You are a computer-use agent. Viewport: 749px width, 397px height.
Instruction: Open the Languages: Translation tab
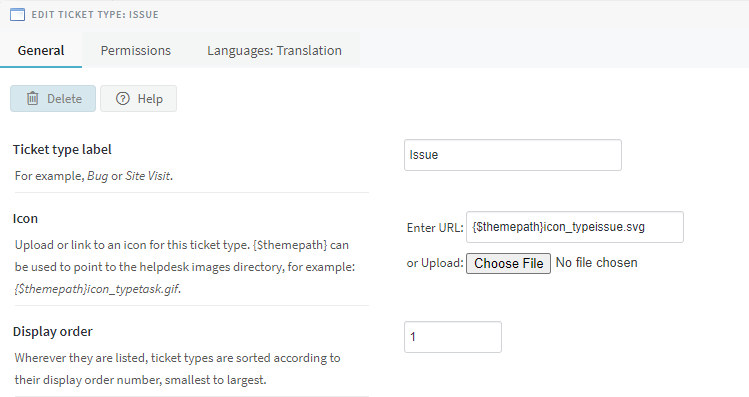[x=274, y=51]
